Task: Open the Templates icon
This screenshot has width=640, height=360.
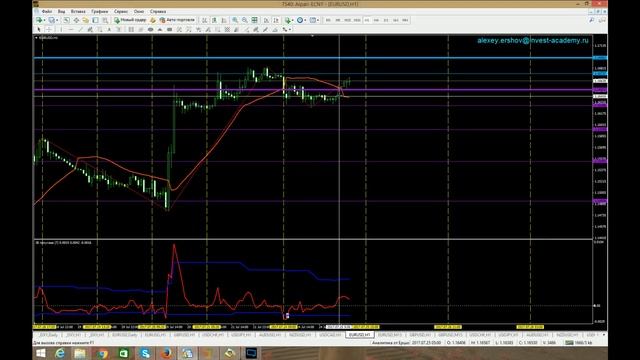Action: click(x=313, y=20)
